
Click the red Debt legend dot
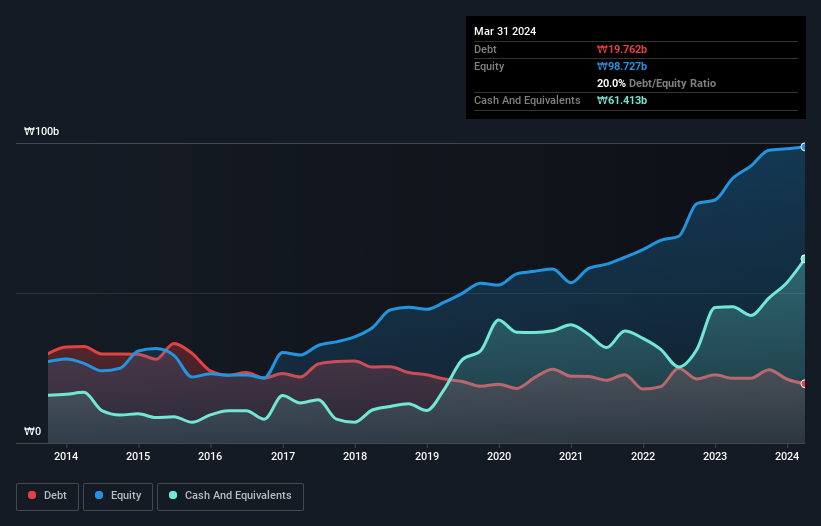point(32,495)
